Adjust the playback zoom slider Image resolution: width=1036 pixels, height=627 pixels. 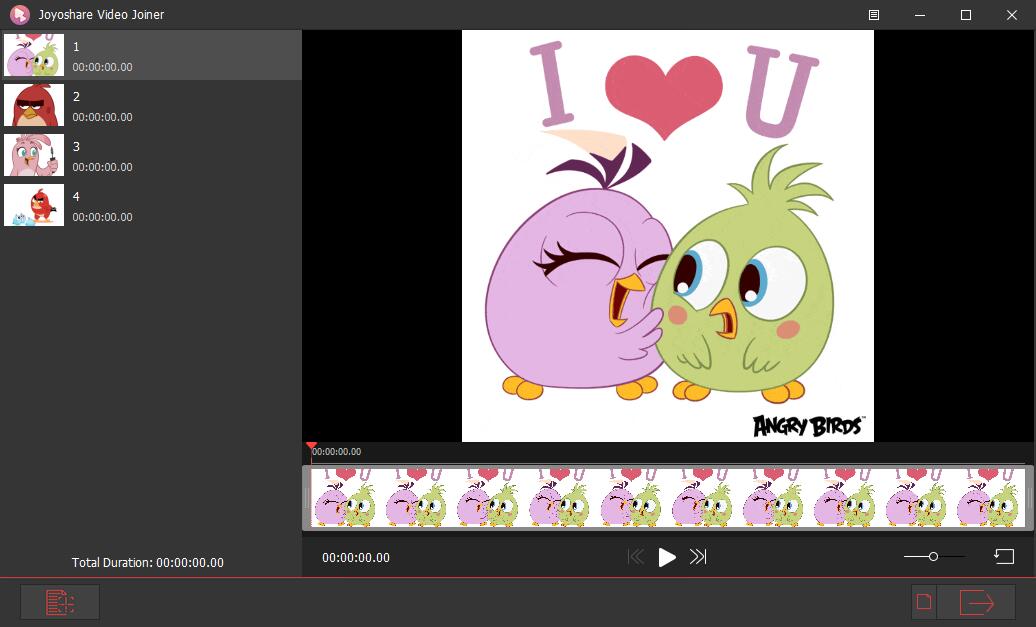[934, 557]
